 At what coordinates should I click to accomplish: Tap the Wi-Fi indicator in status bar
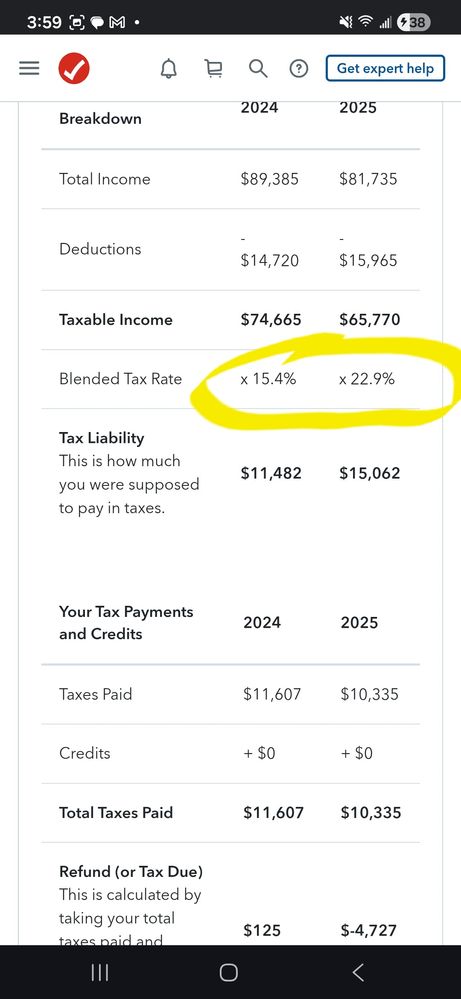pos(365,22)
